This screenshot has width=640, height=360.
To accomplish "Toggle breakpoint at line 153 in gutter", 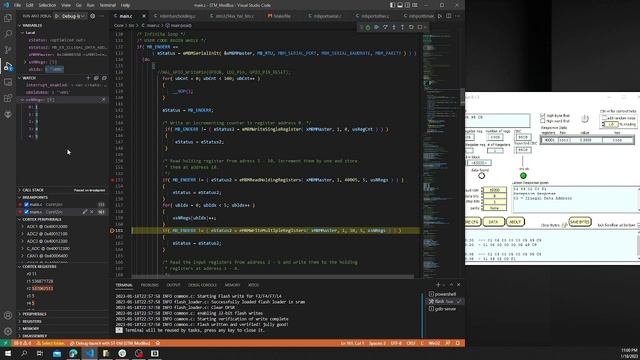I will click(x=112, y=180).
